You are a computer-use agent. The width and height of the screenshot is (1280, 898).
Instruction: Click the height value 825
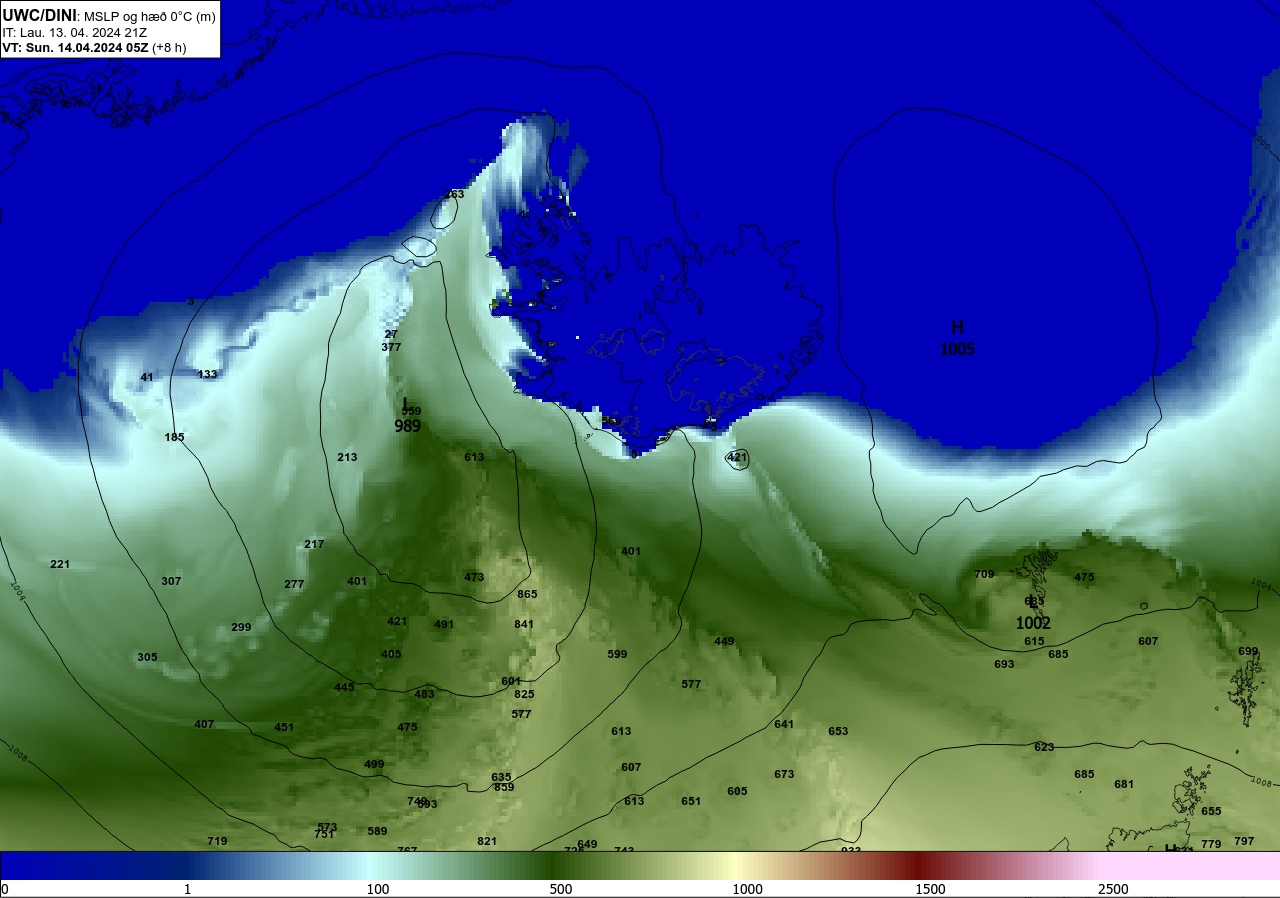pyautogui.click(x=524, y=694)
